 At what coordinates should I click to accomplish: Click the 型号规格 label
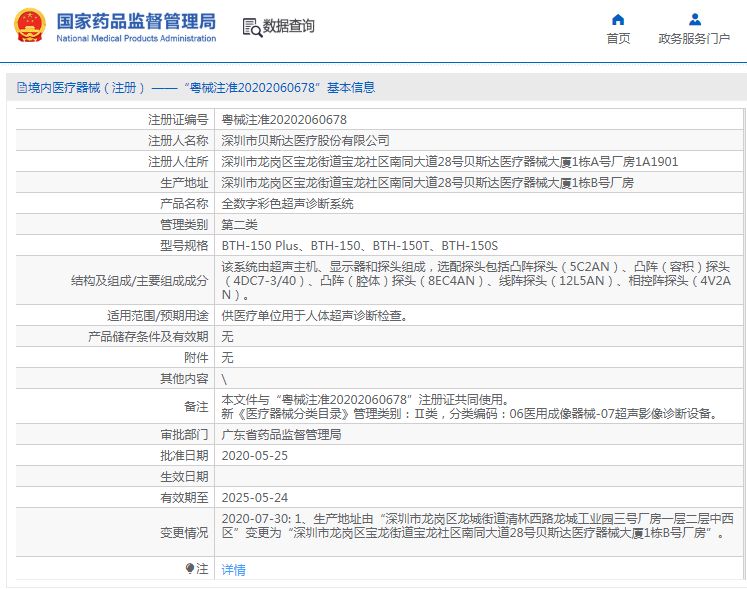pos(184,245)
